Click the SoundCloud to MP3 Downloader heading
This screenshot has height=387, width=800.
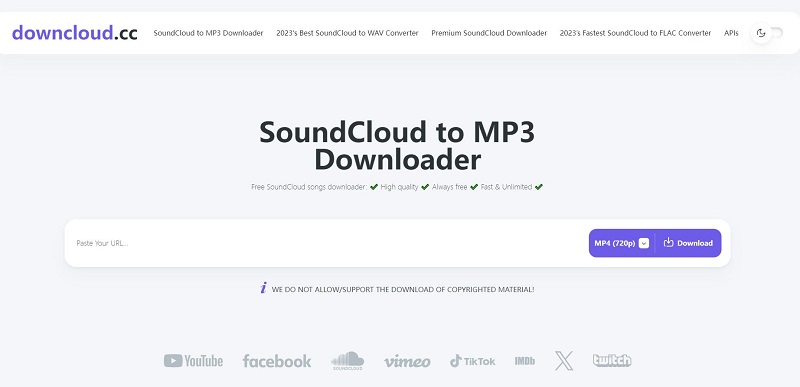point(397,146)
